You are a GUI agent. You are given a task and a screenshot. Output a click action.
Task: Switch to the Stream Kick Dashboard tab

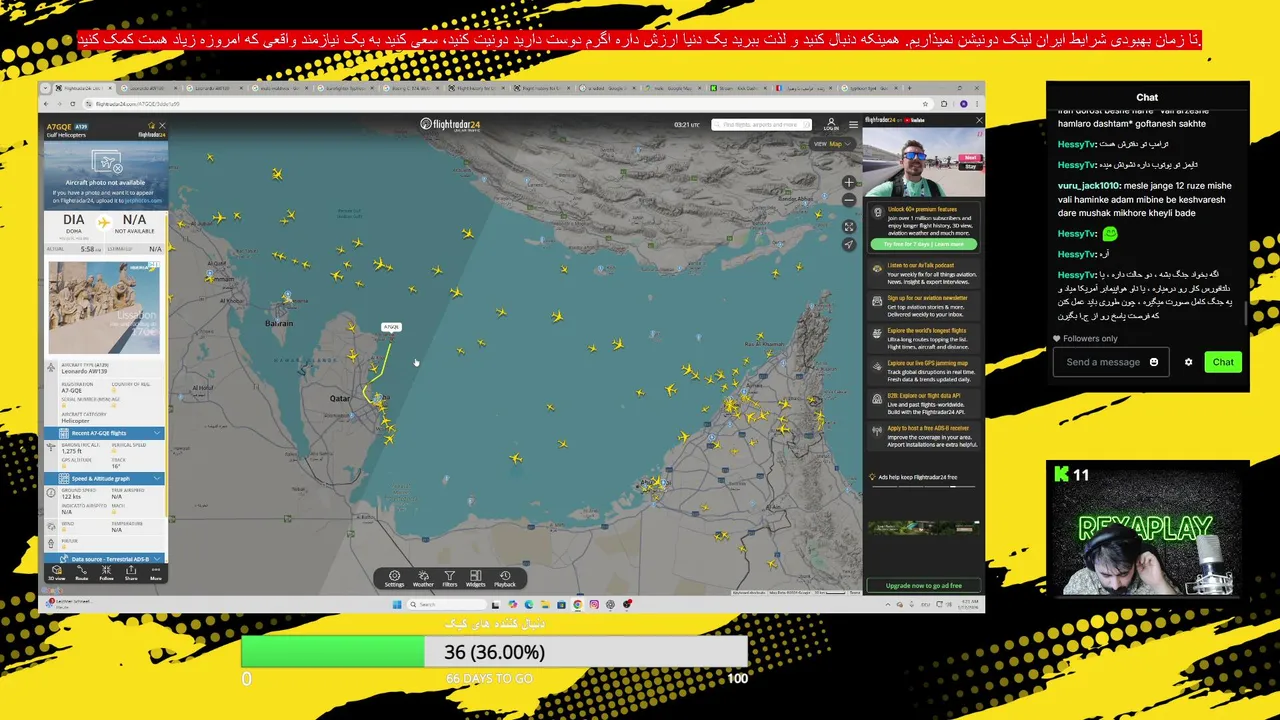738,88
